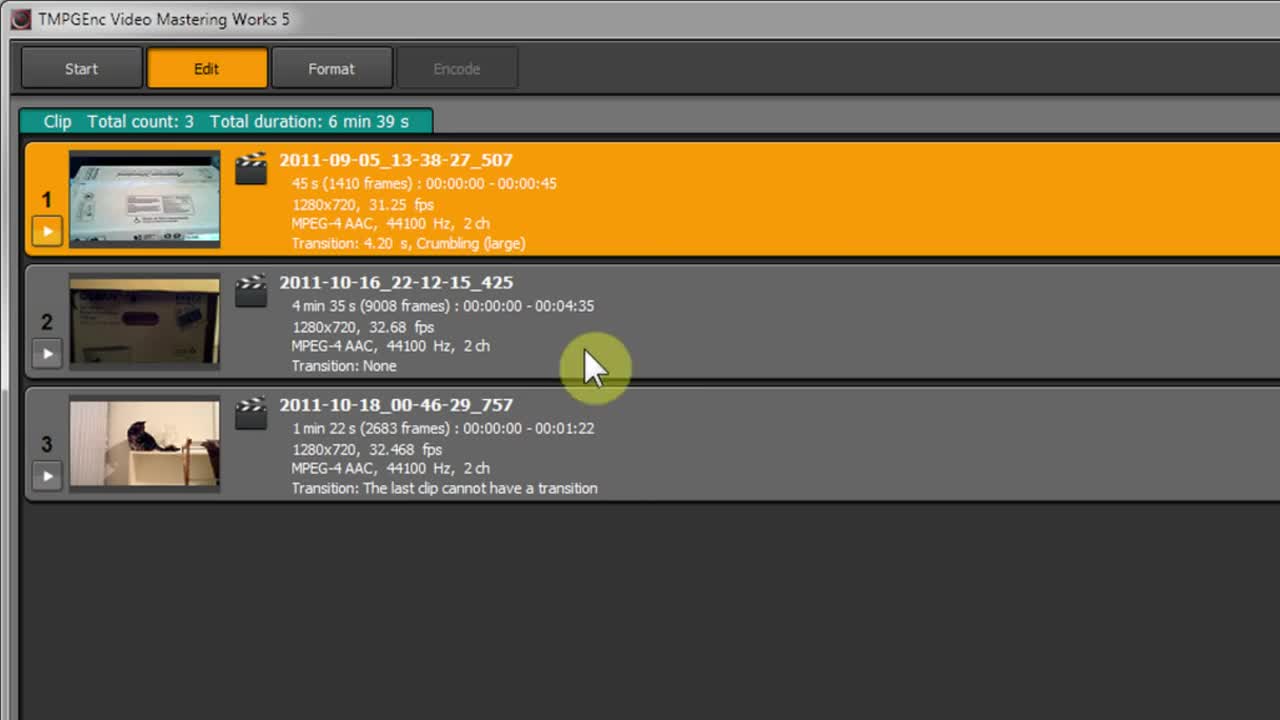Click clip number 2 label
Viewport: 1280px width, 720px height.
pos(46,322)
